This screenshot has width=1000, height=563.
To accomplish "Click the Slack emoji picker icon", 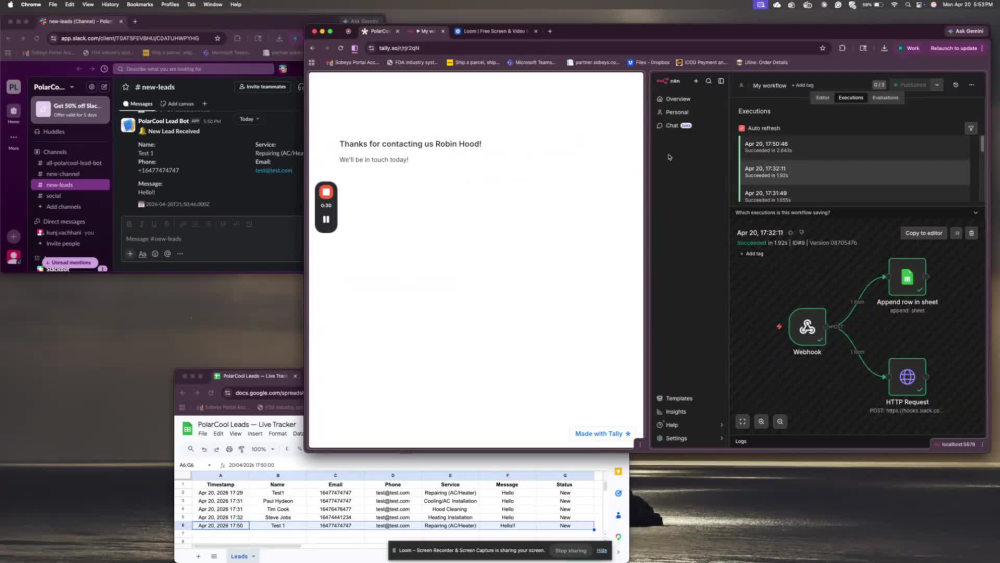I will 155,254.
